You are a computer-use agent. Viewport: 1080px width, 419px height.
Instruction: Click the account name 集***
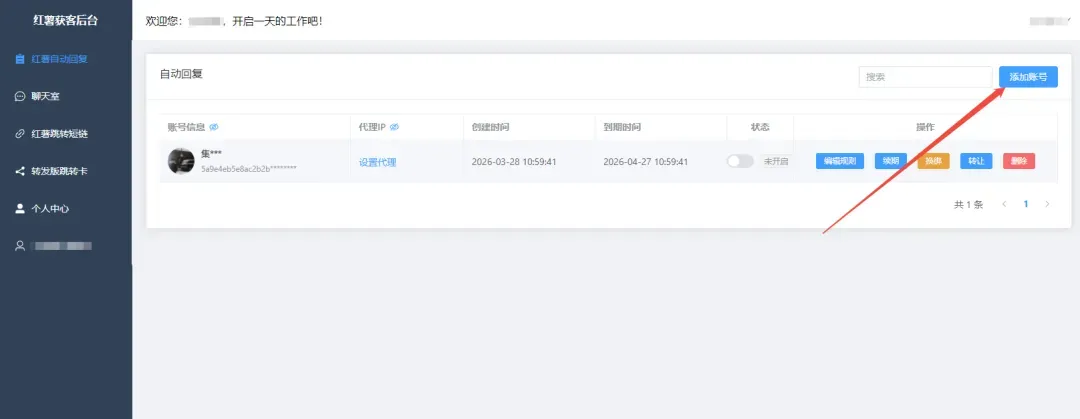click(211, 154)
